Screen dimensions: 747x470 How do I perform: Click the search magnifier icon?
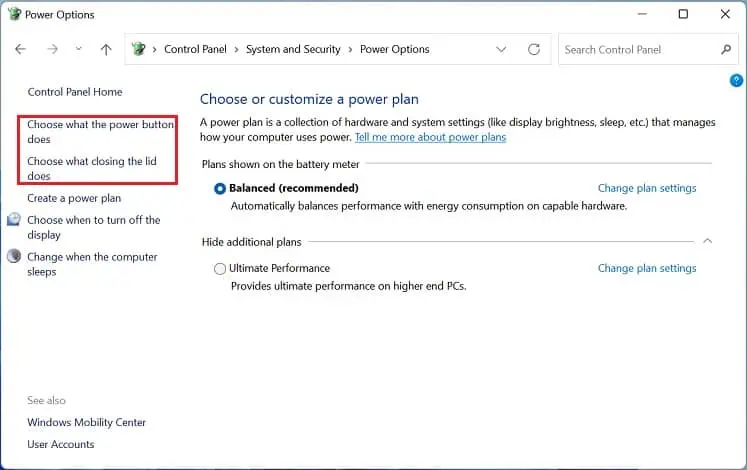pos(727,49)
